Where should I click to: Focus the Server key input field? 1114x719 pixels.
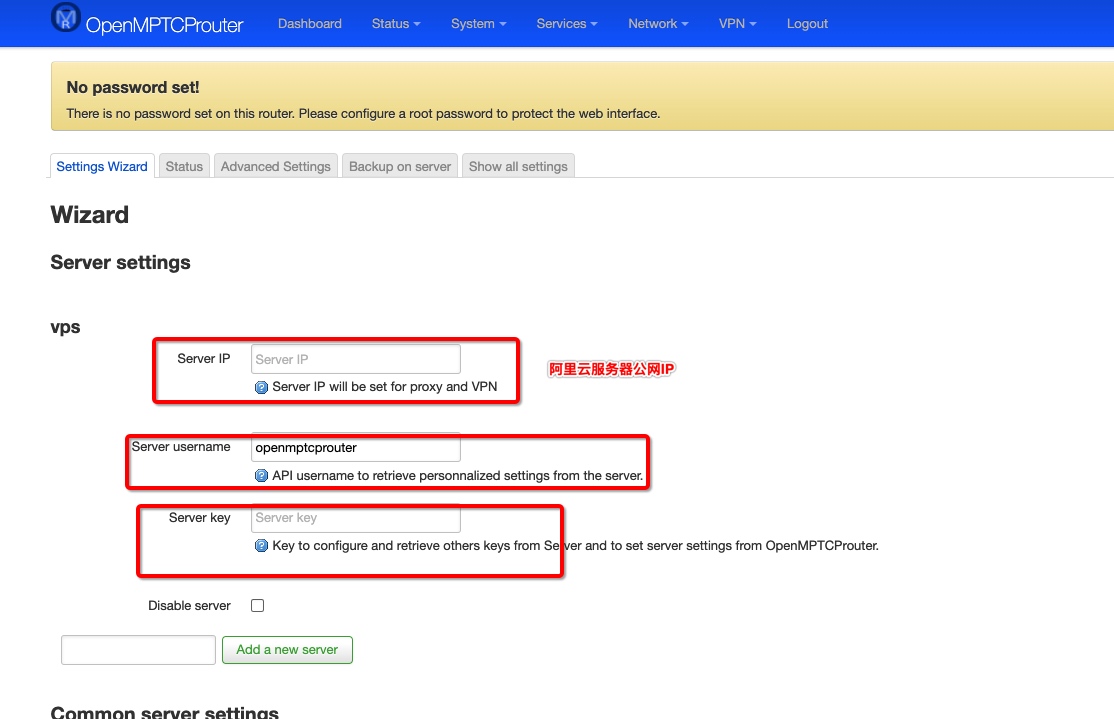point(356,518)
